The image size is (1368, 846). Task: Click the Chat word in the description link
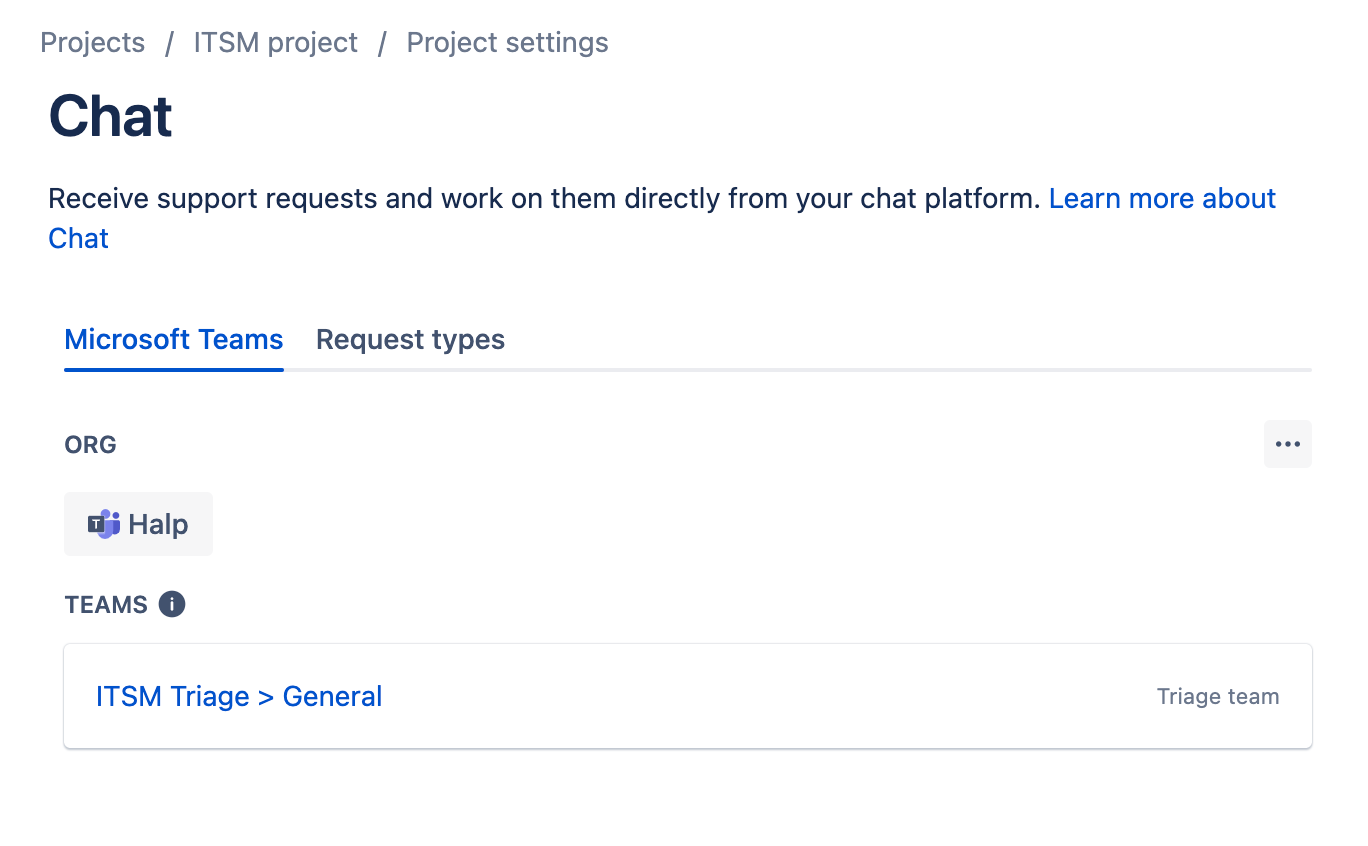pos(78,238)
